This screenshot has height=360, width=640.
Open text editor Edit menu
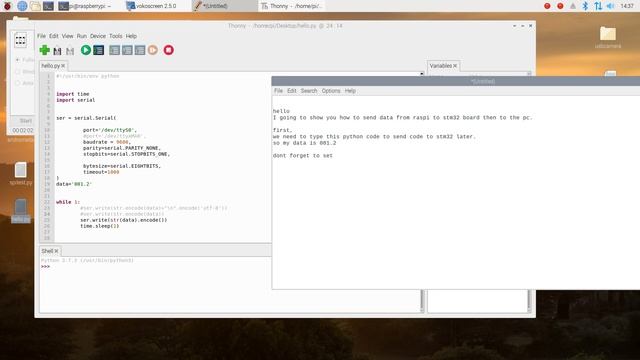(x=291, y=91)
